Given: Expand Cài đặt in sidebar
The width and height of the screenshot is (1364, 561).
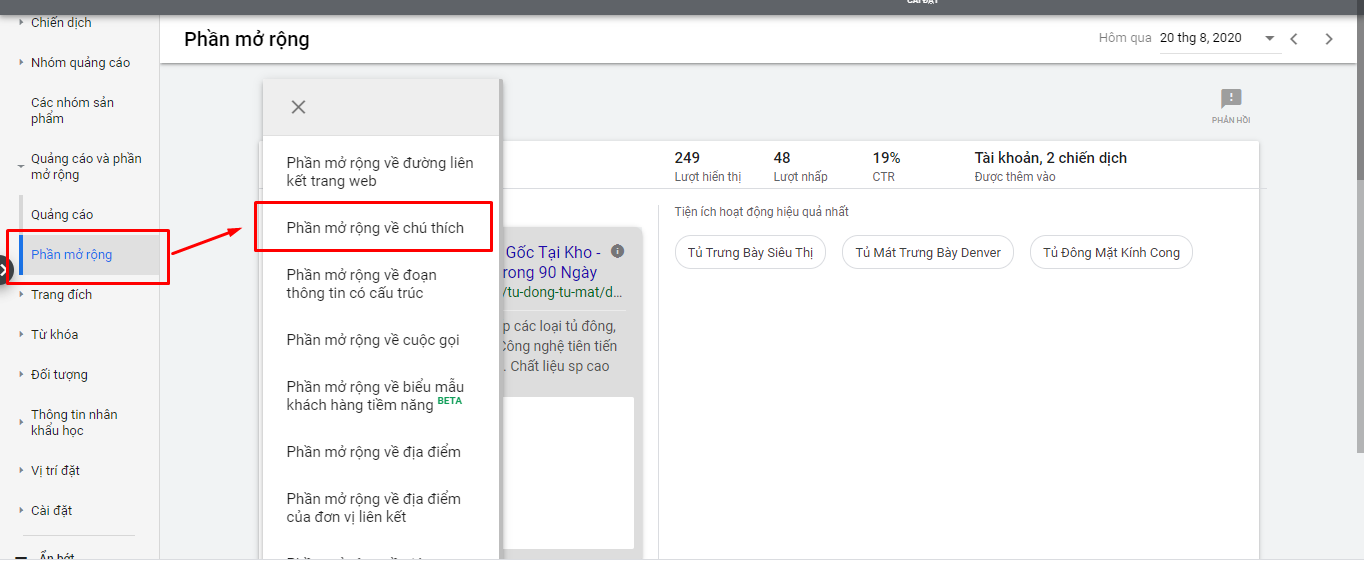Looking at the screenshot, I should point(22,510).
